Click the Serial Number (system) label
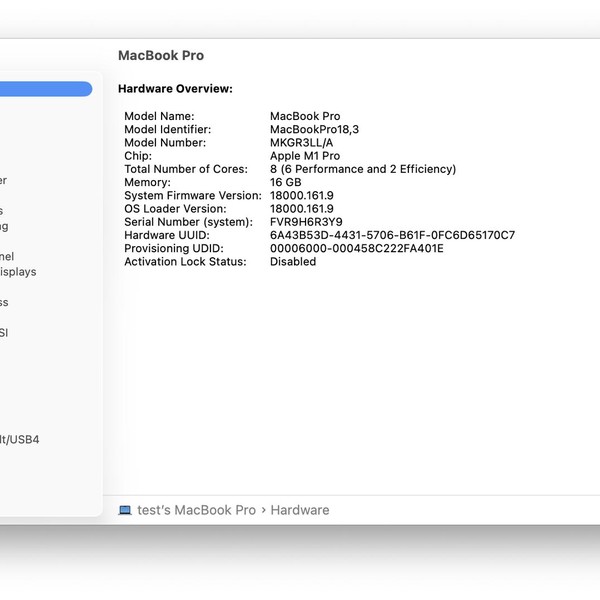600x600 pixels. [x=188, y=222]
